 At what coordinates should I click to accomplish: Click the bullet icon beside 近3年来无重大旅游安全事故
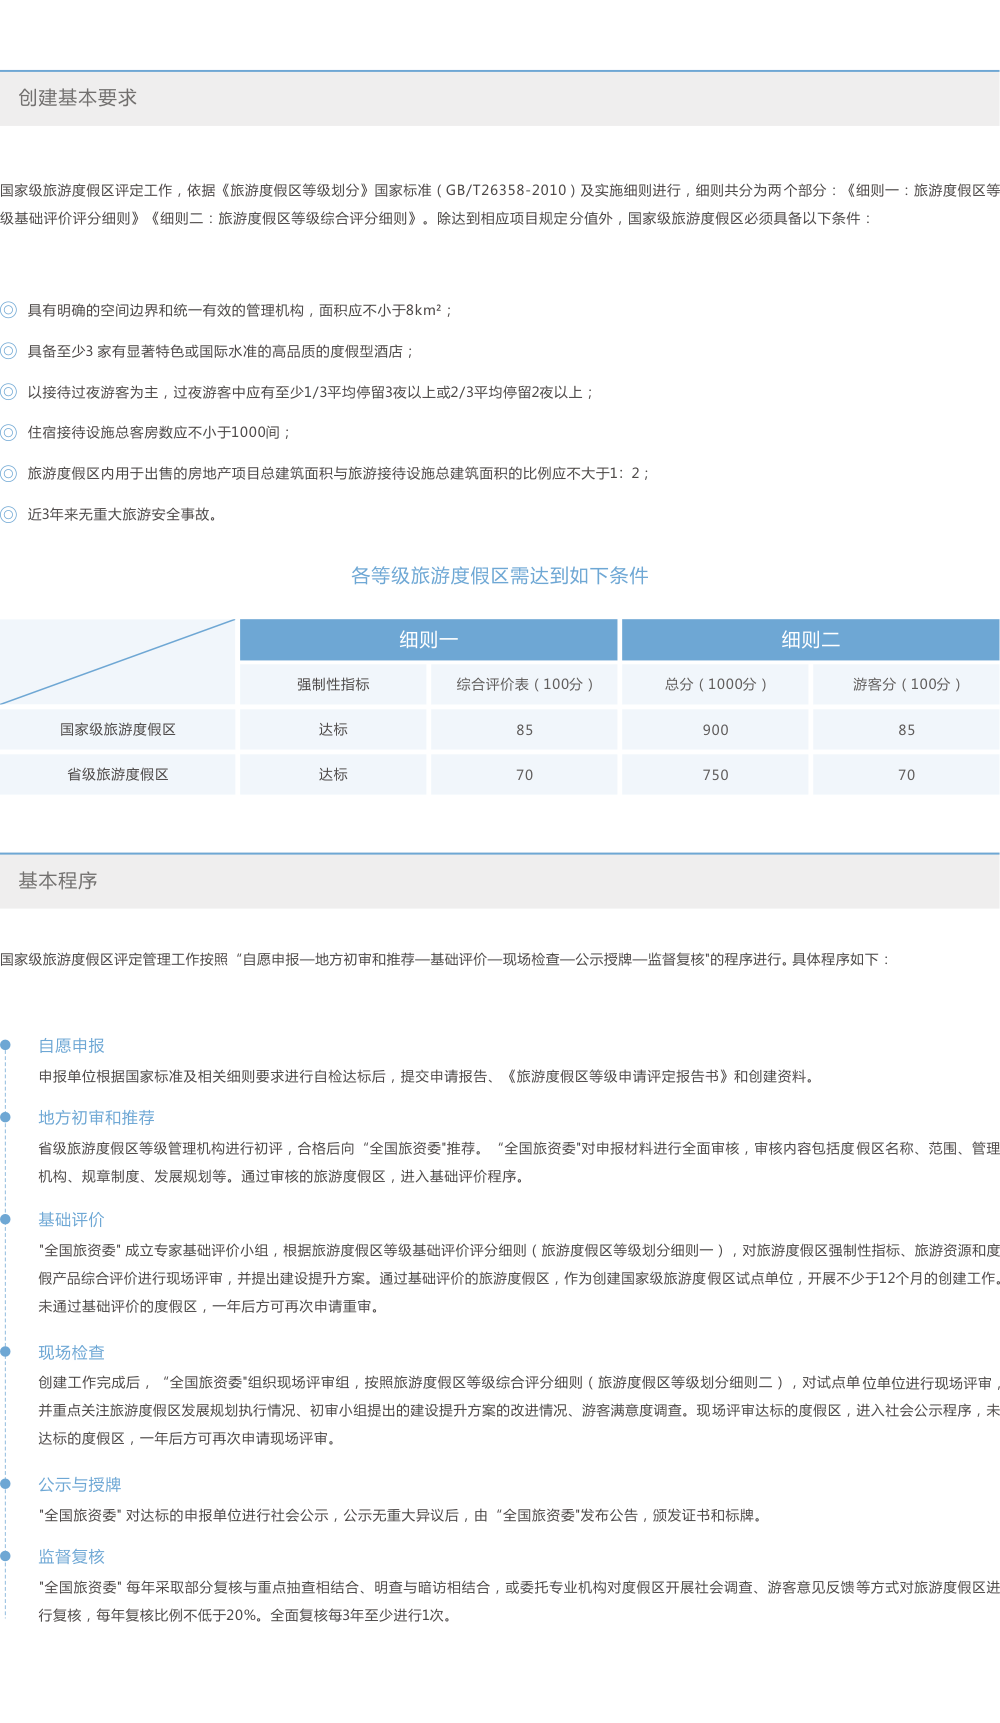[8, 514]
